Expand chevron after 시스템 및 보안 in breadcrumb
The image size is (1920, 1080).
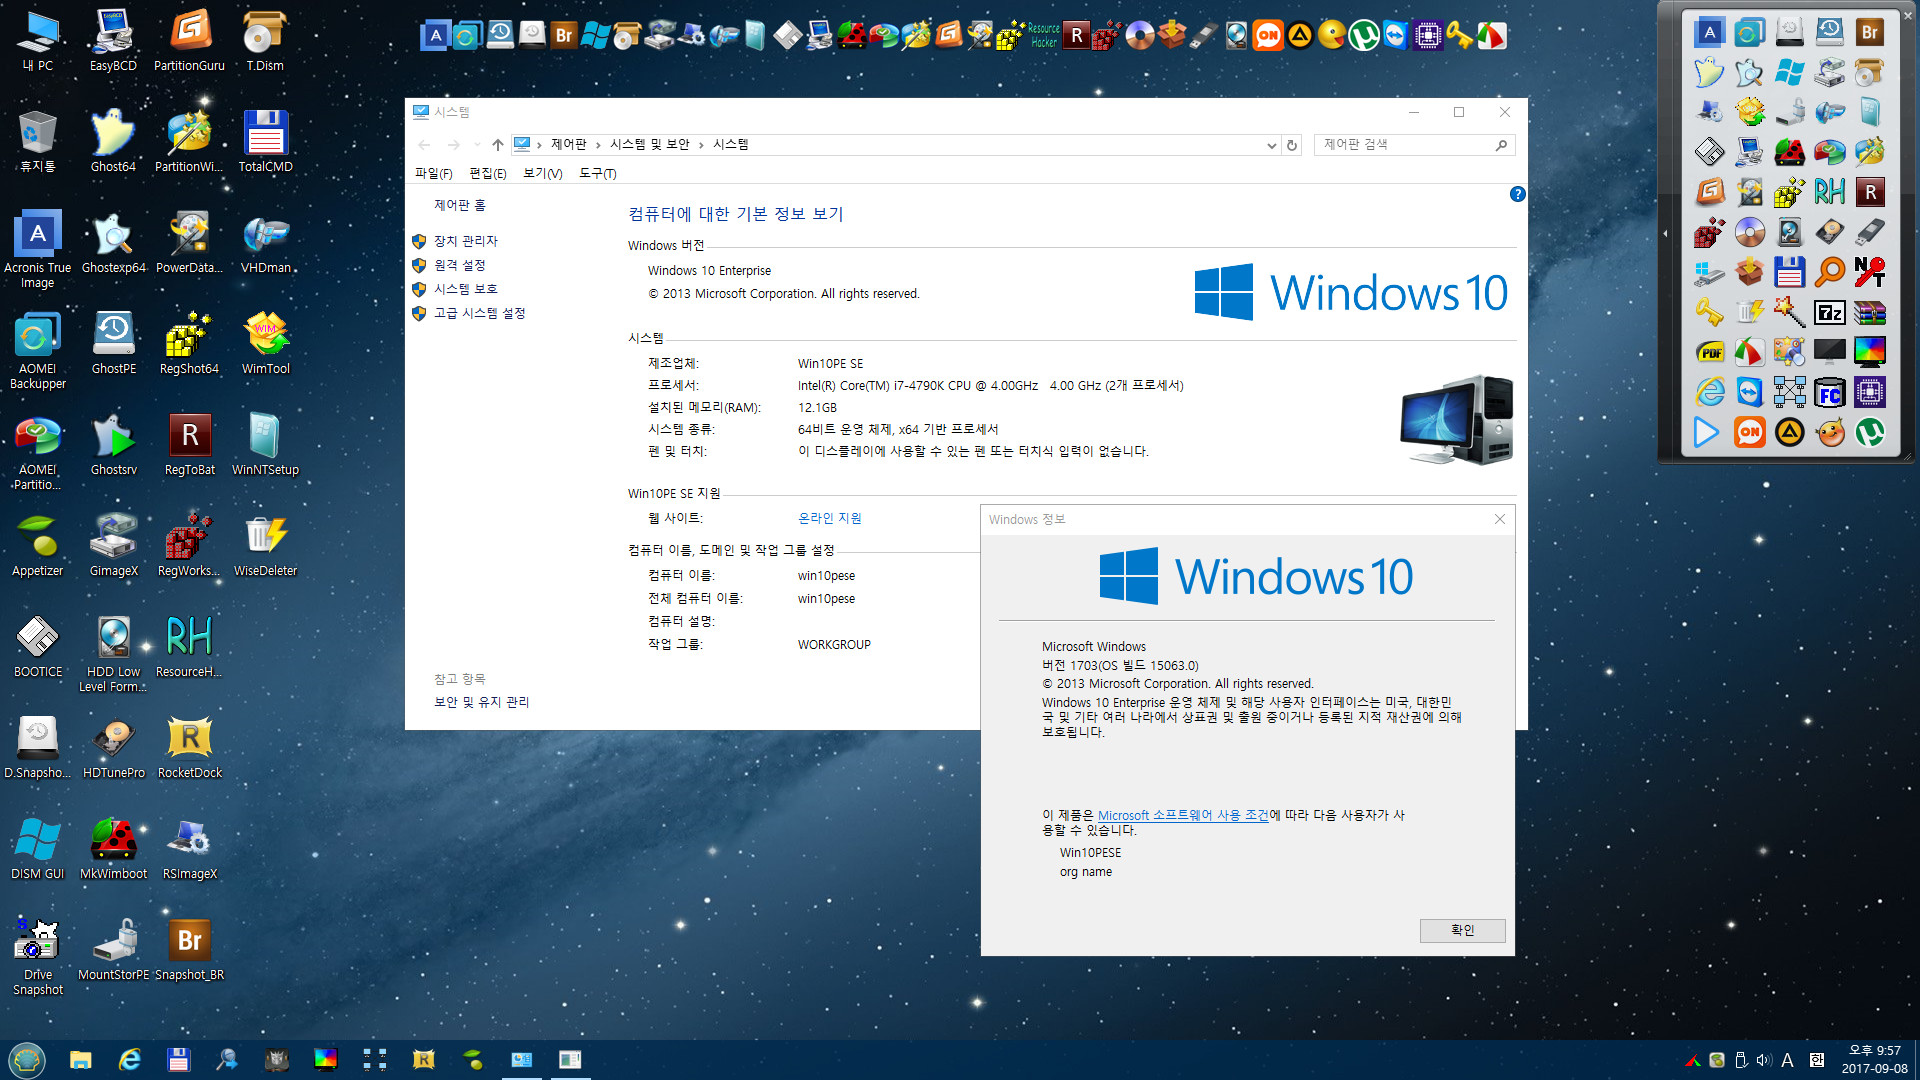tap(701, 145)
